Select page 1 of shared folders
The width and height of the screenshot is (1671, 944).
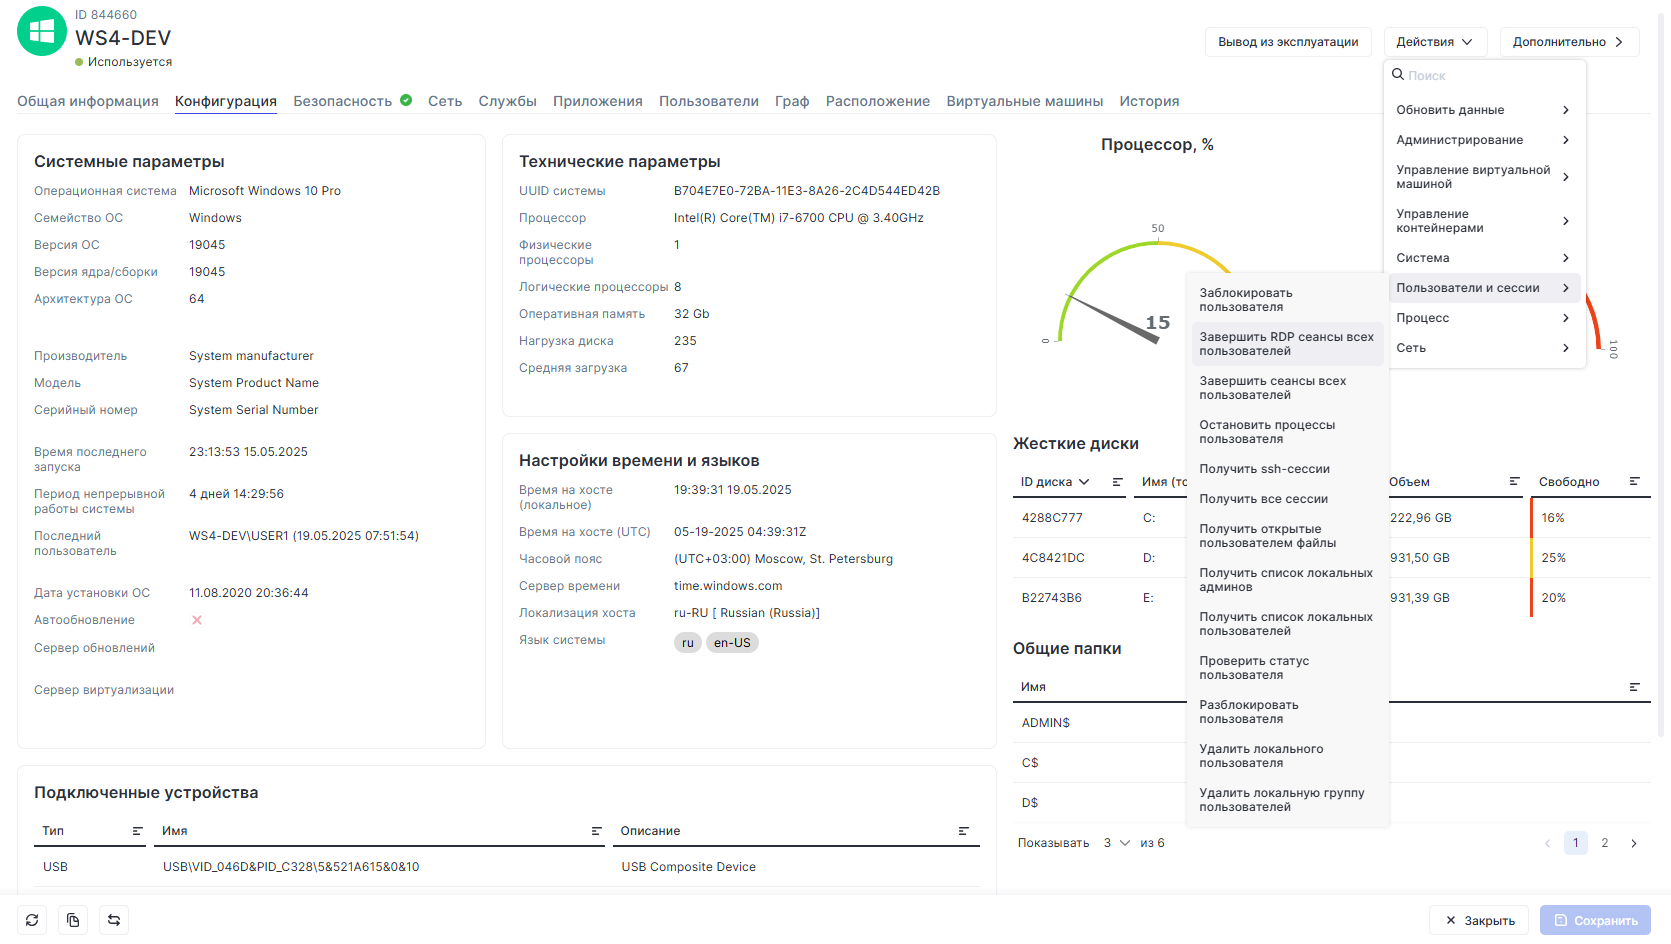[x=1576, y=843]
